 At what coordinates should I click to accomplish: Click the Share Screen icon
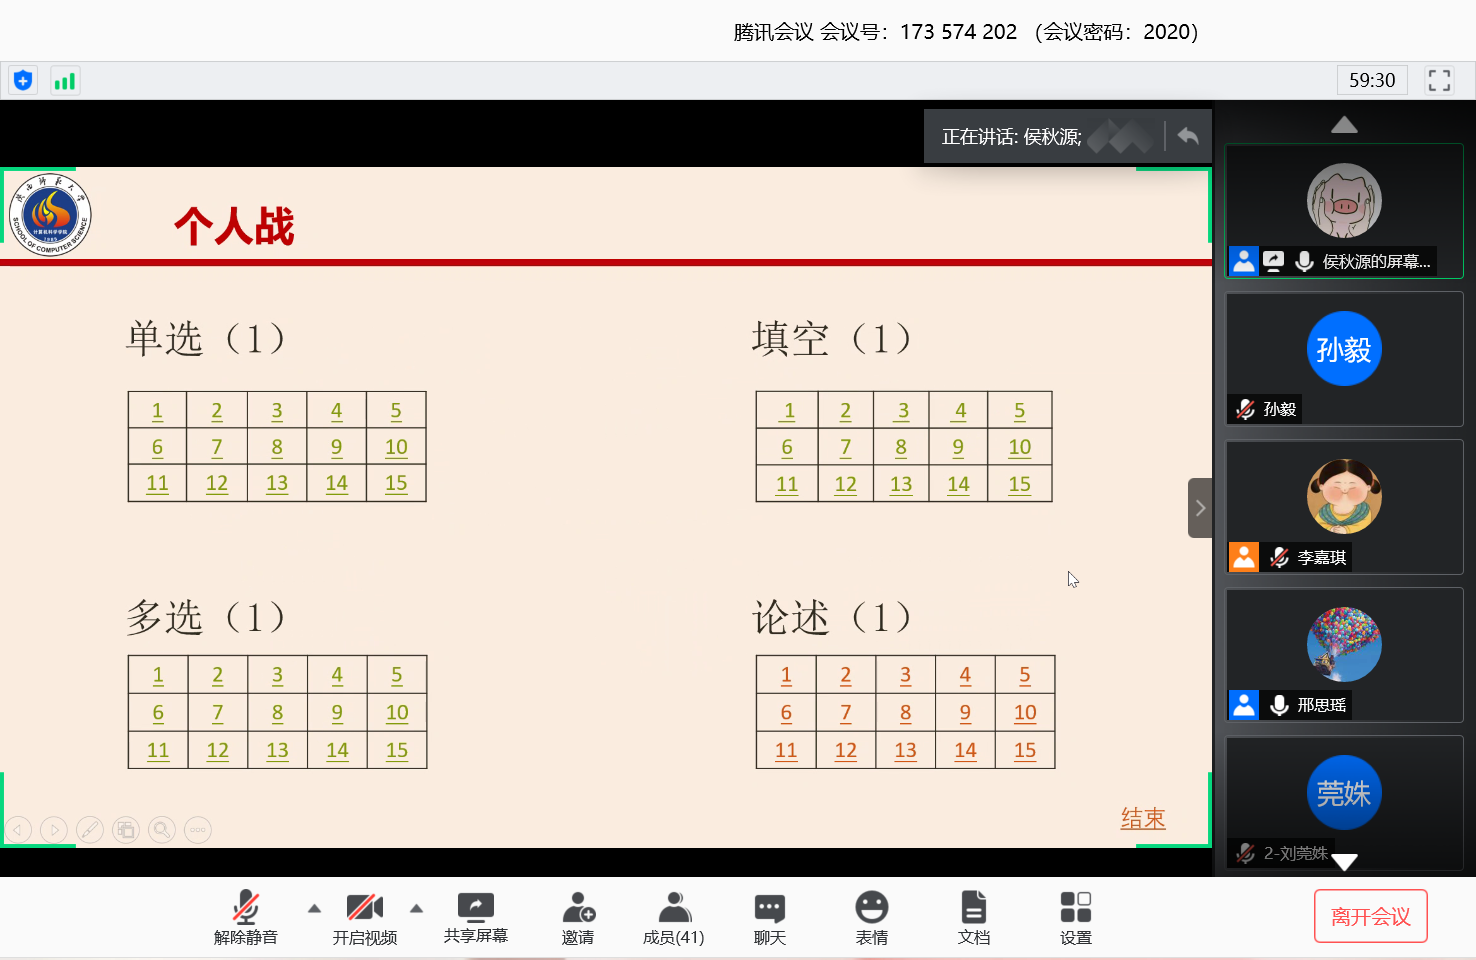click(475, 917)
